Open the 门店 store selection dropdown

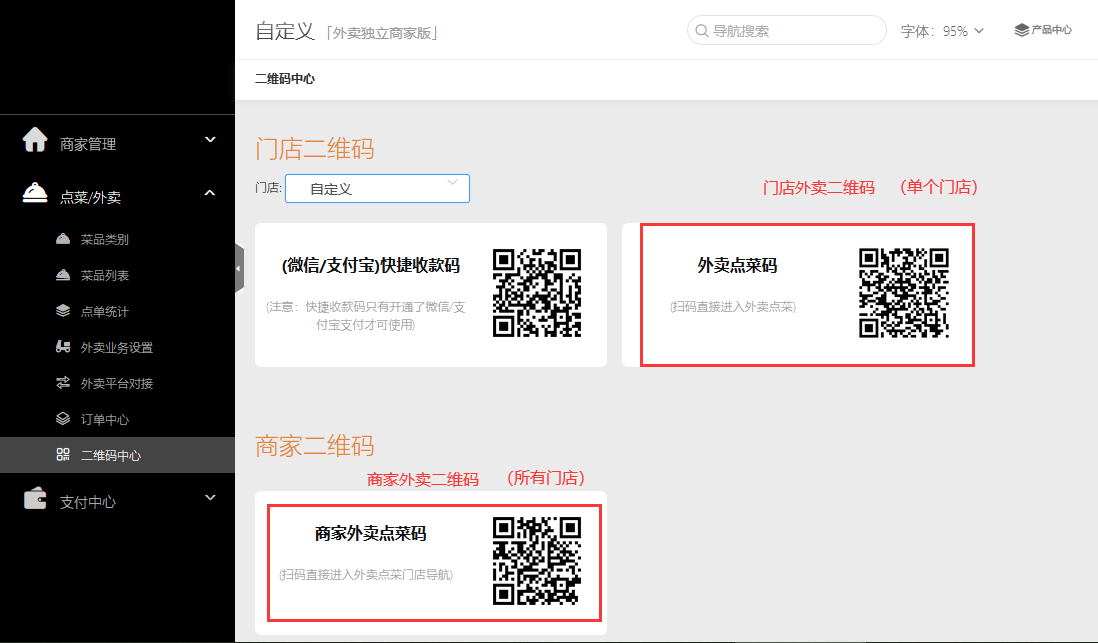click(377, 188)
